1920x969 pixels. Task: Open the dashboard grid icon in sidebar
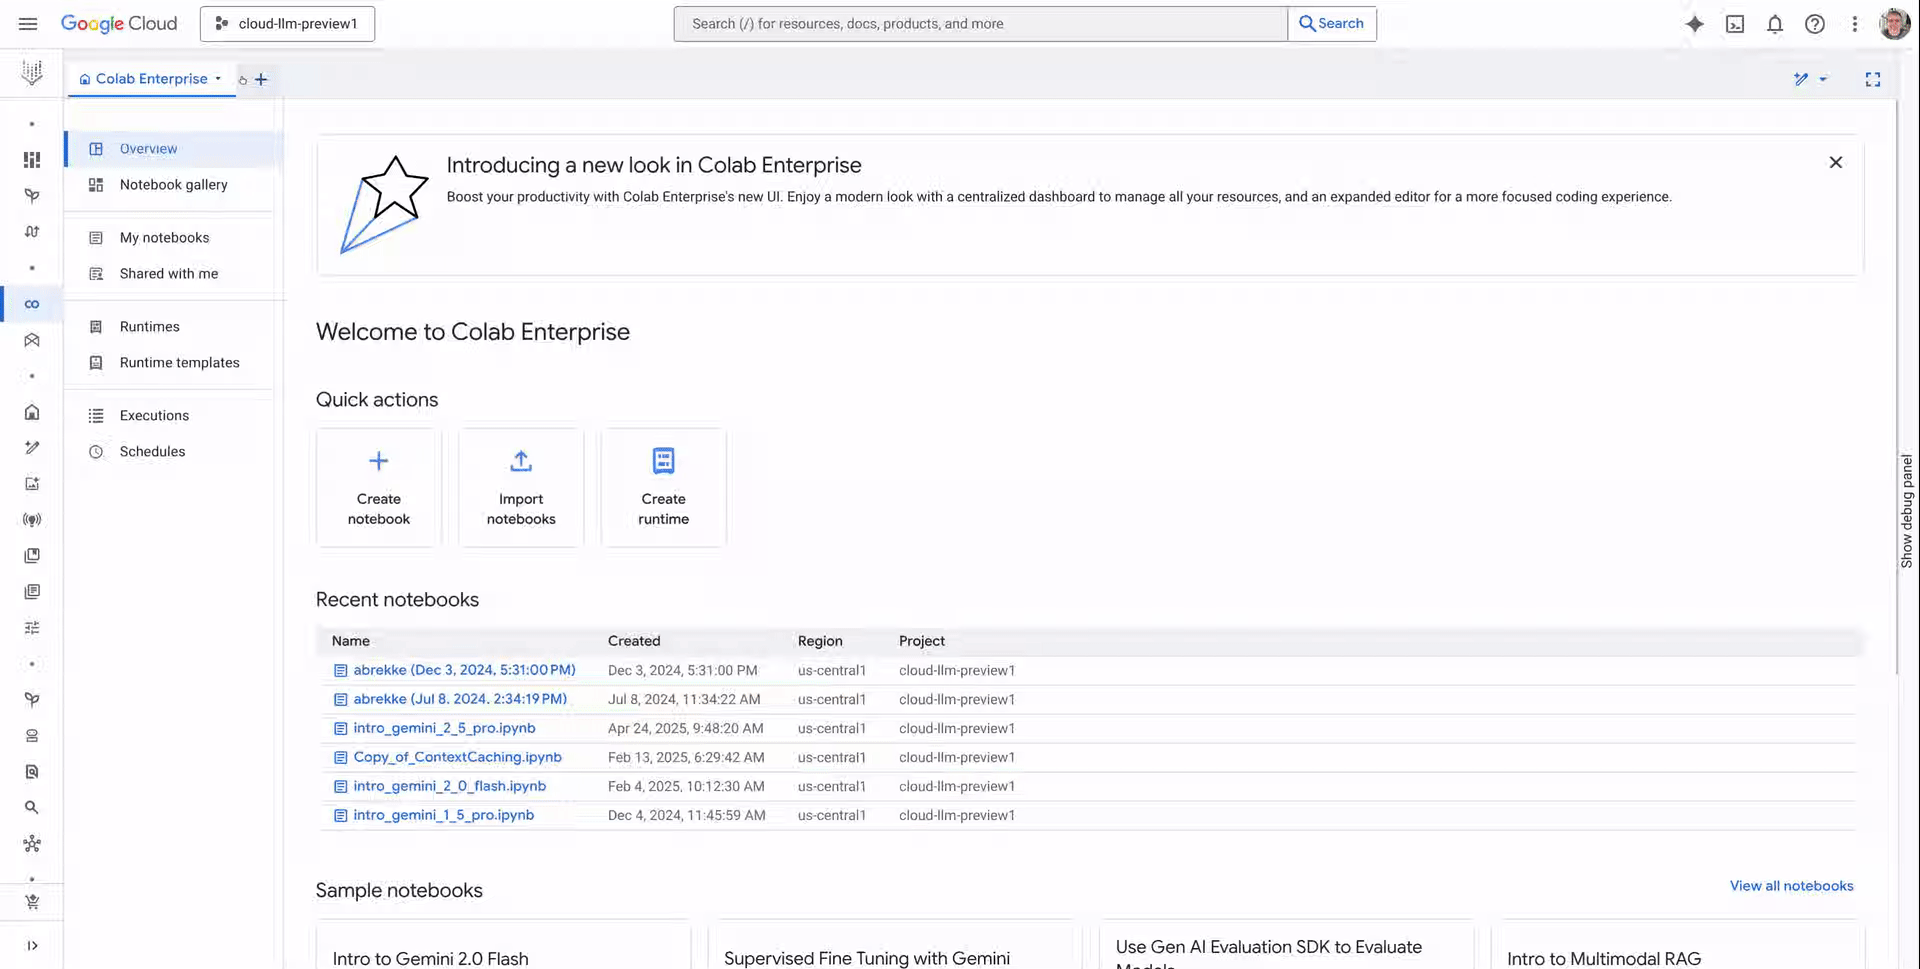[32, 160]
